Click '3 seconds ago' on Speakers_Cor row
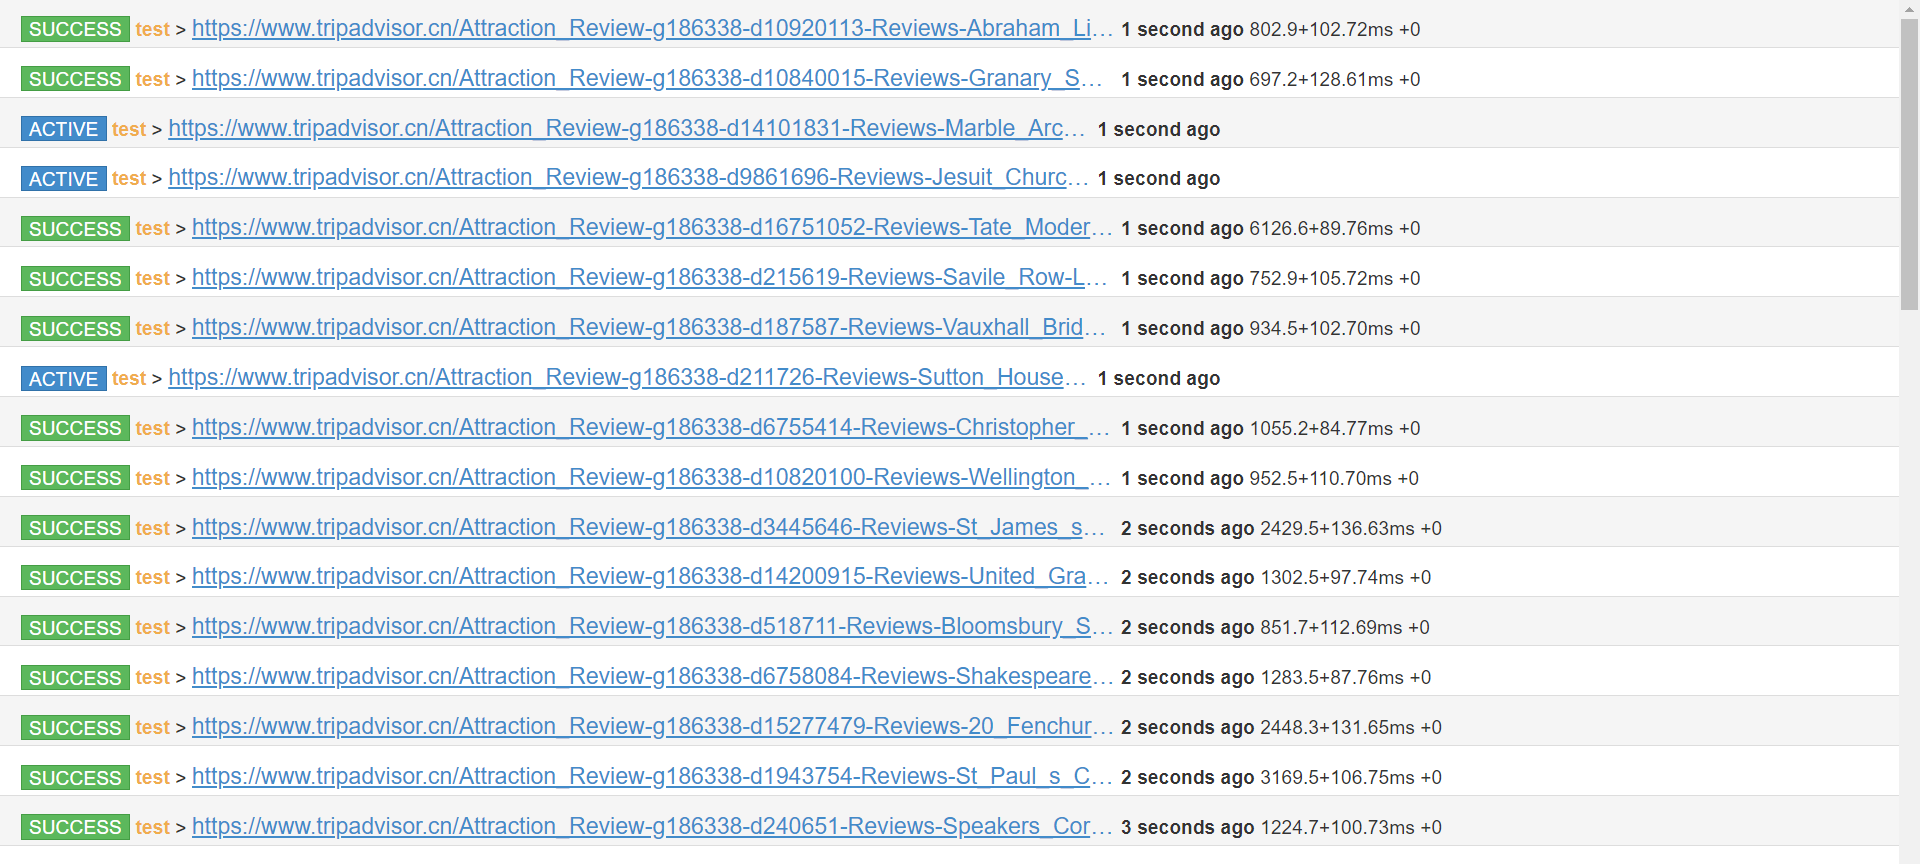Viewport: 1920px width, 864px height. (x=1187, y=827)
